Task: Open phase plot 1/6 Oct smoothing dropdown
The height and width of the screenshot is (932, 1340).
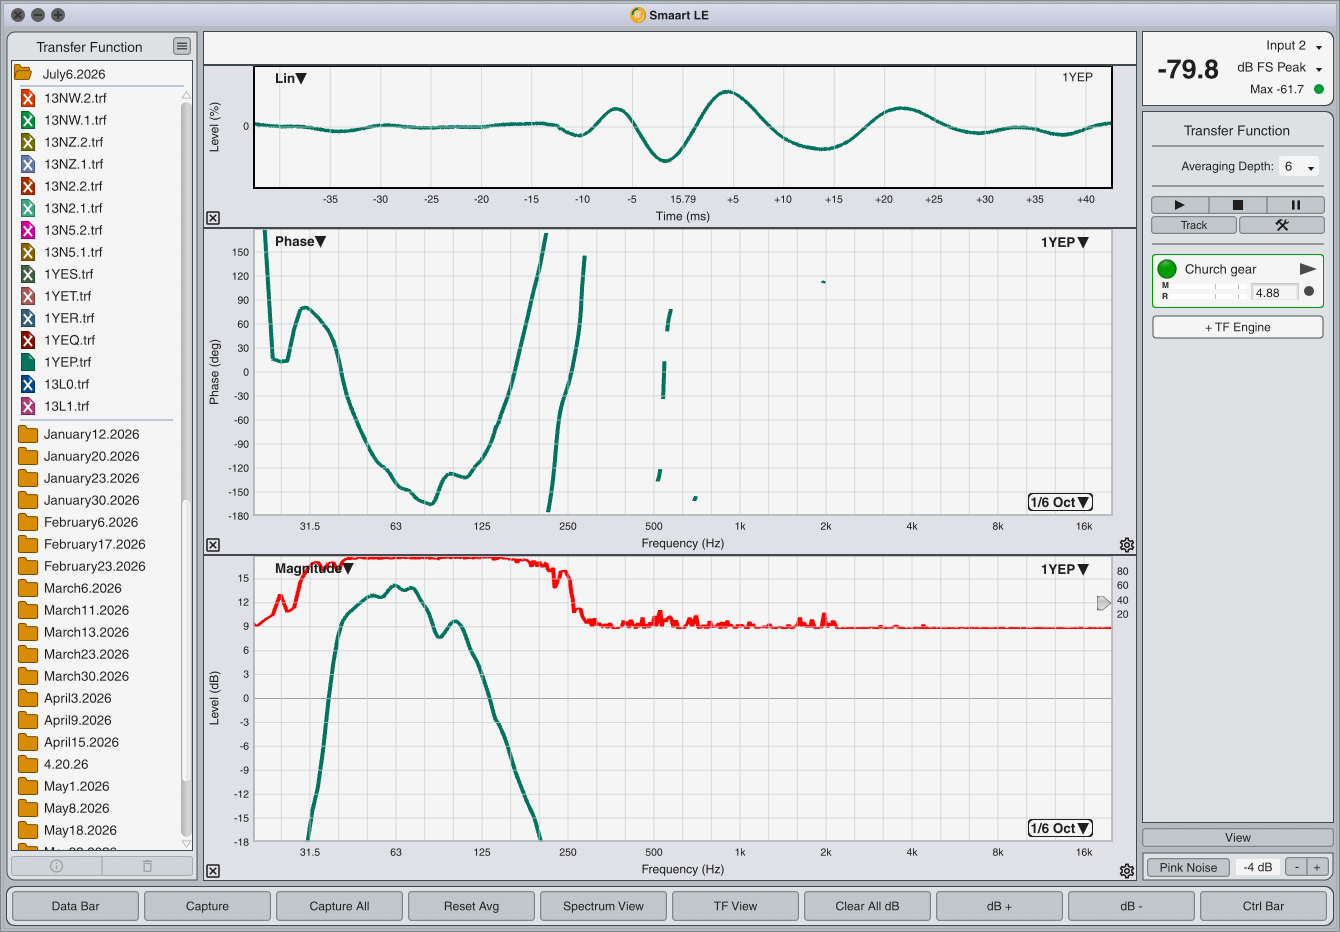Action: (x=1060, y=502)
